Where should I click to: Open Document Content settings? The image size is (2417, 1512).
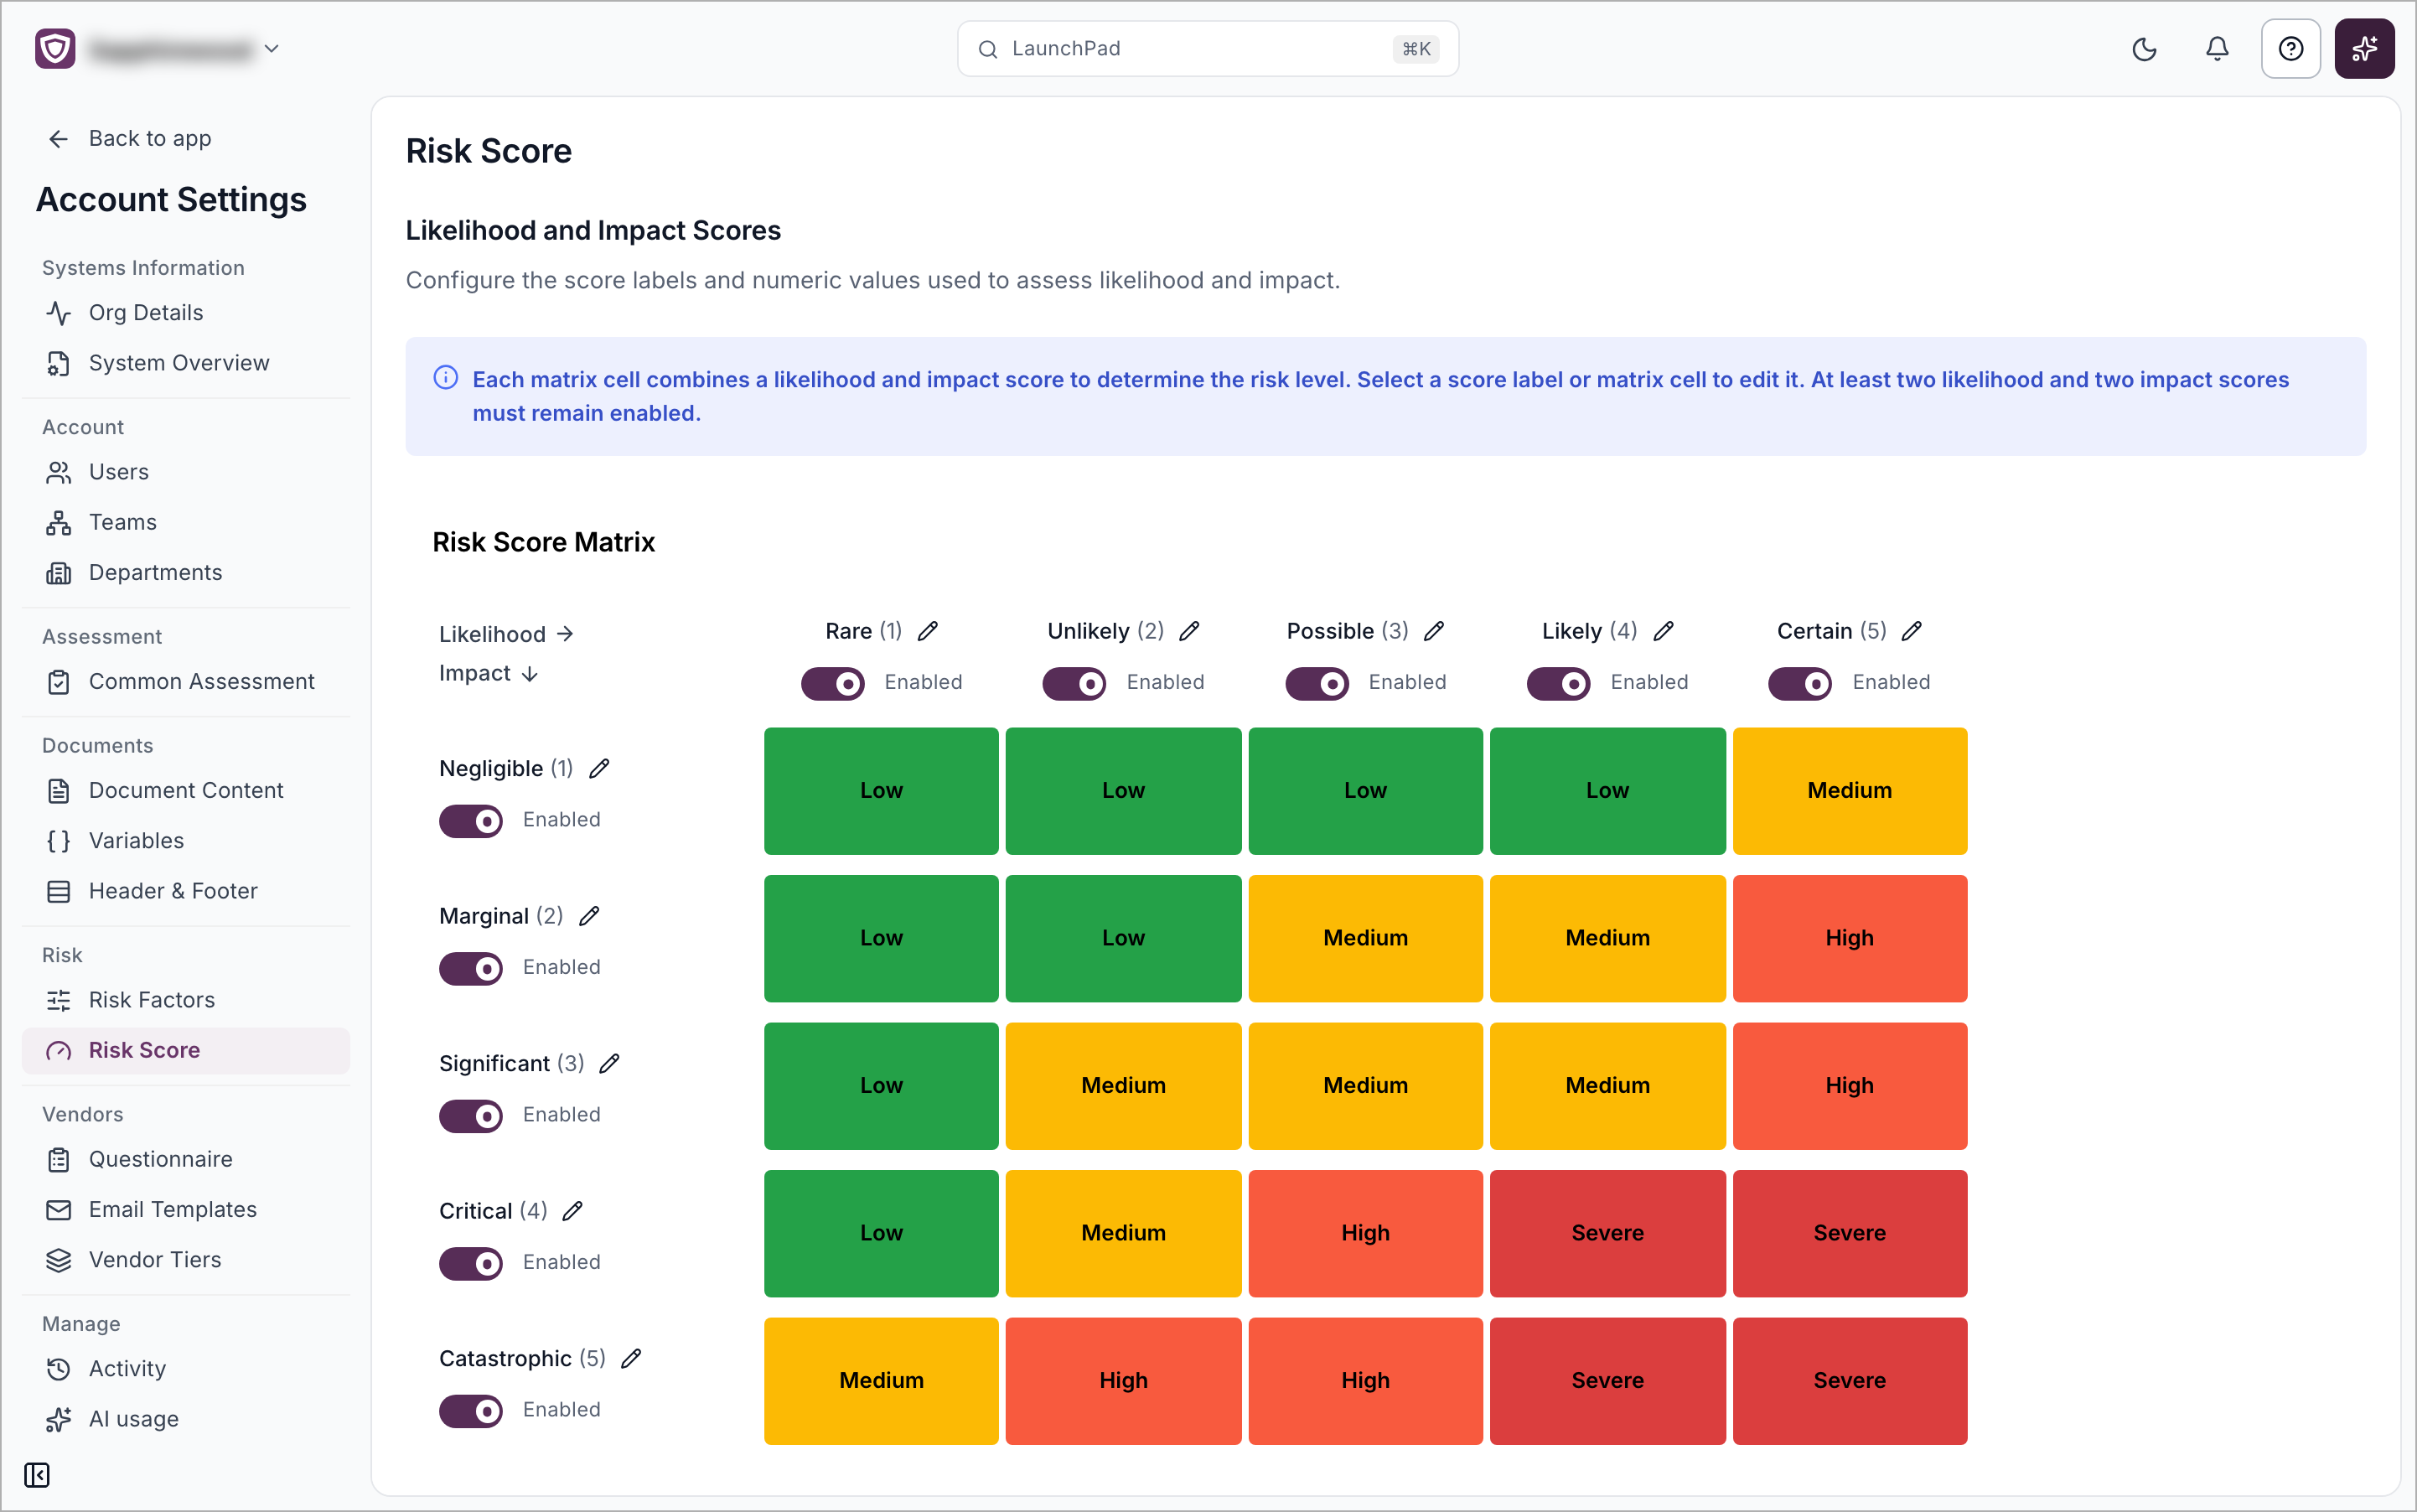point(186,790)
